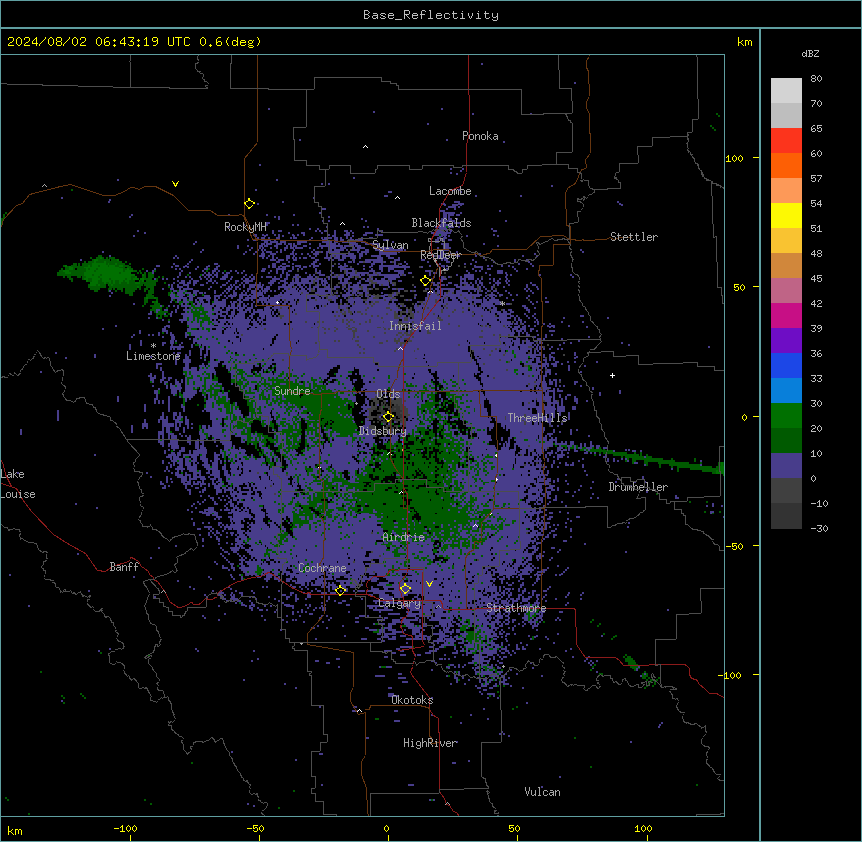Click the Didsbury town label
The width and height of the screenshot is (862, 842).
[x=383, y=431]
